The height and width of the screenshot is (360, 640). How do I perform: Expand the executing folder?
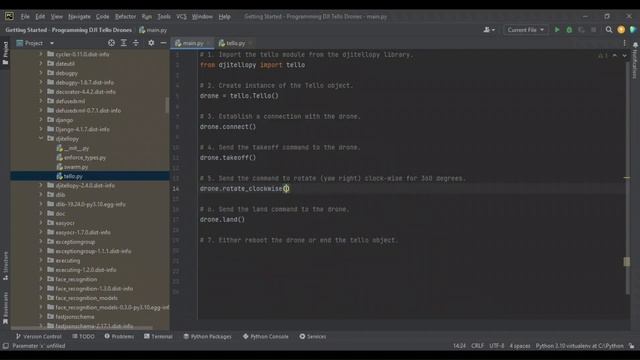point(41,260)
